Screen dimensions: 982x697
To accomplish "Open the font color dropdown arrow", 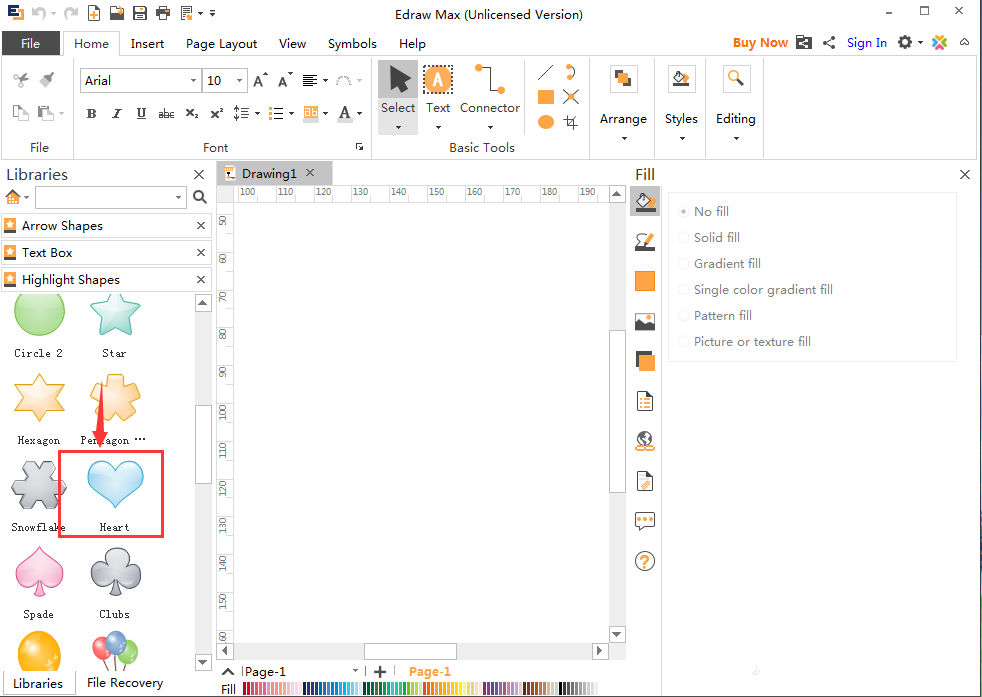I will (359, 113).
